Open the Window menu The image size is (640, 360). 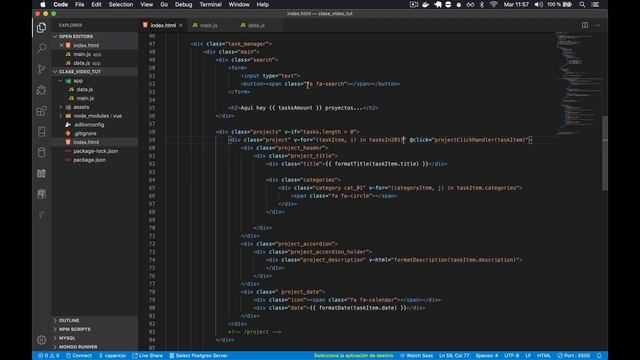(x=239, y=4)
